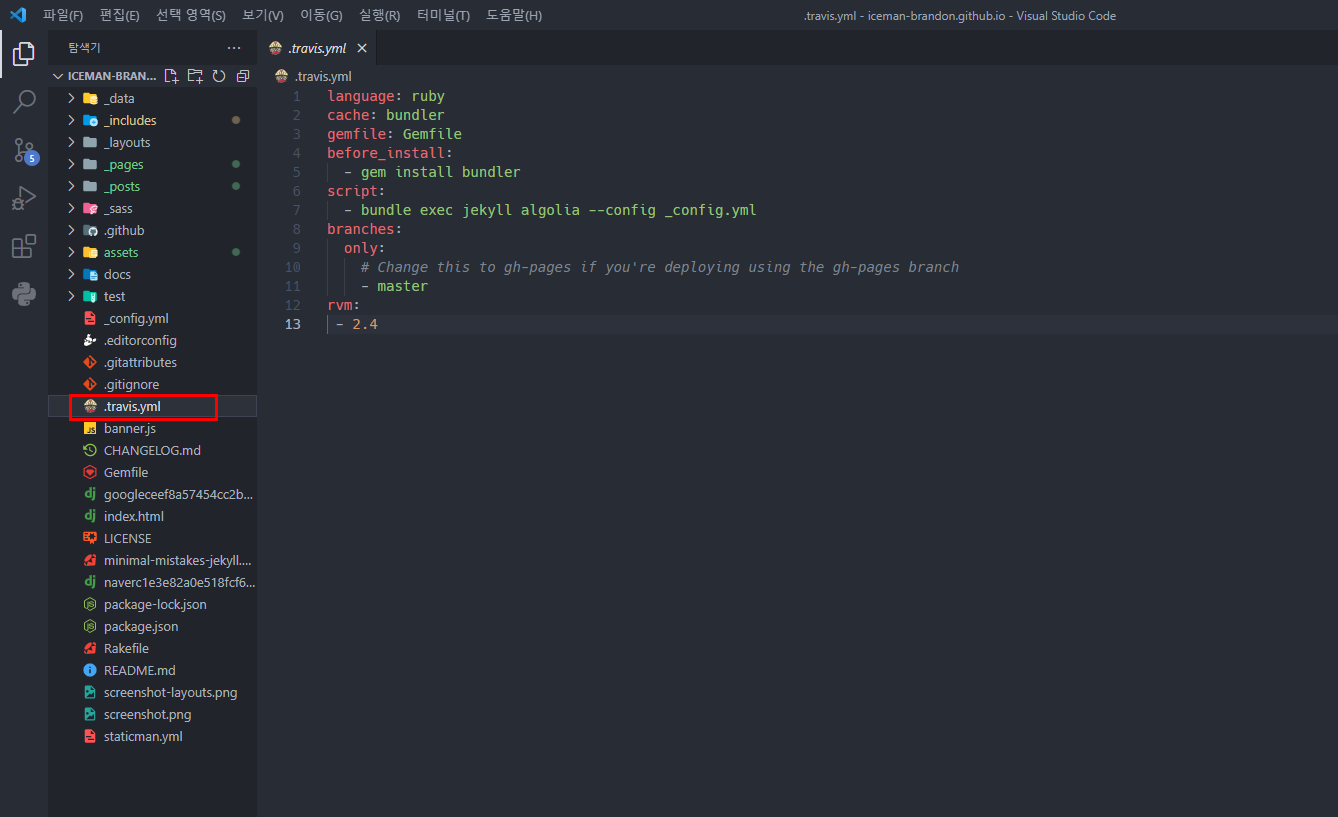The width and height of the screenshot is (1338, 817).
Task: Expand the _posts folder
Action: (x=71, y=186)
